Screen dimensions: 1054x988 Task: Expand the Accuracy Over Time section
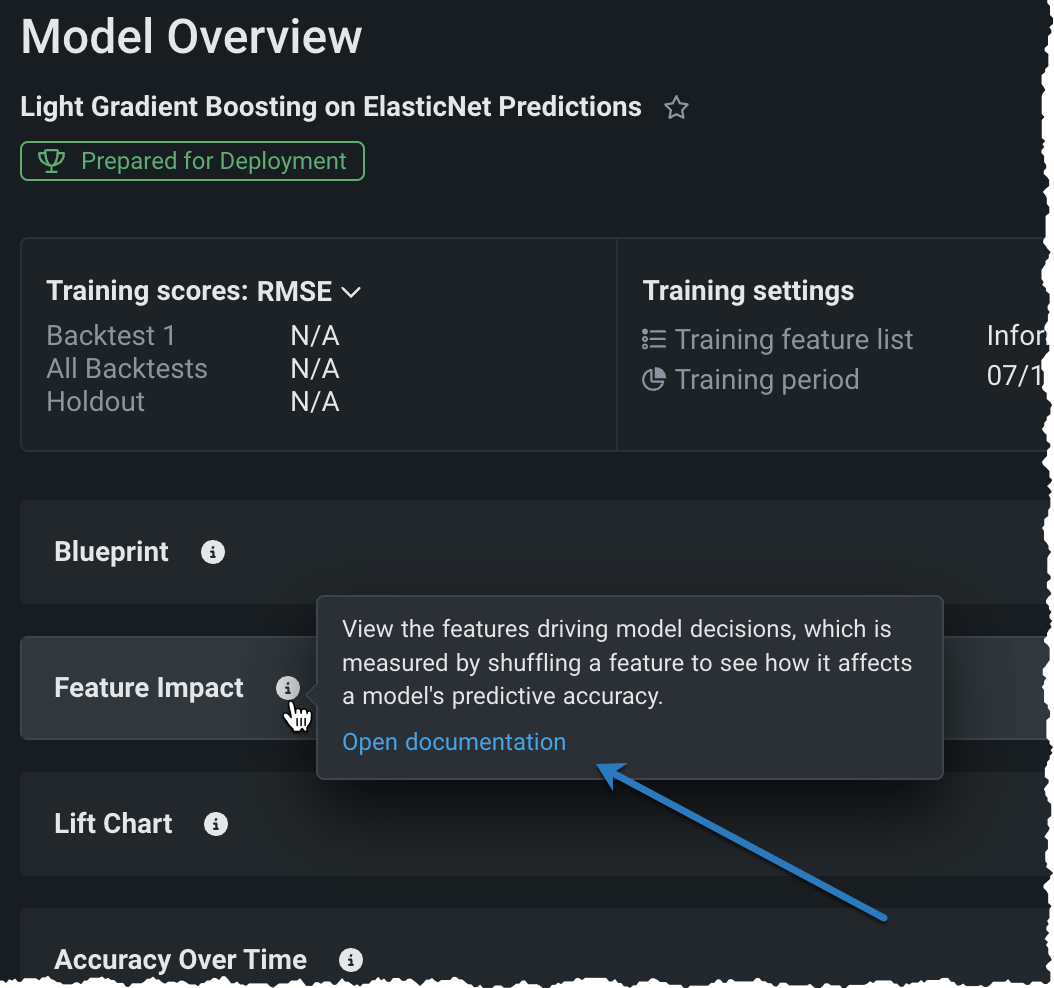pos(180,960)
